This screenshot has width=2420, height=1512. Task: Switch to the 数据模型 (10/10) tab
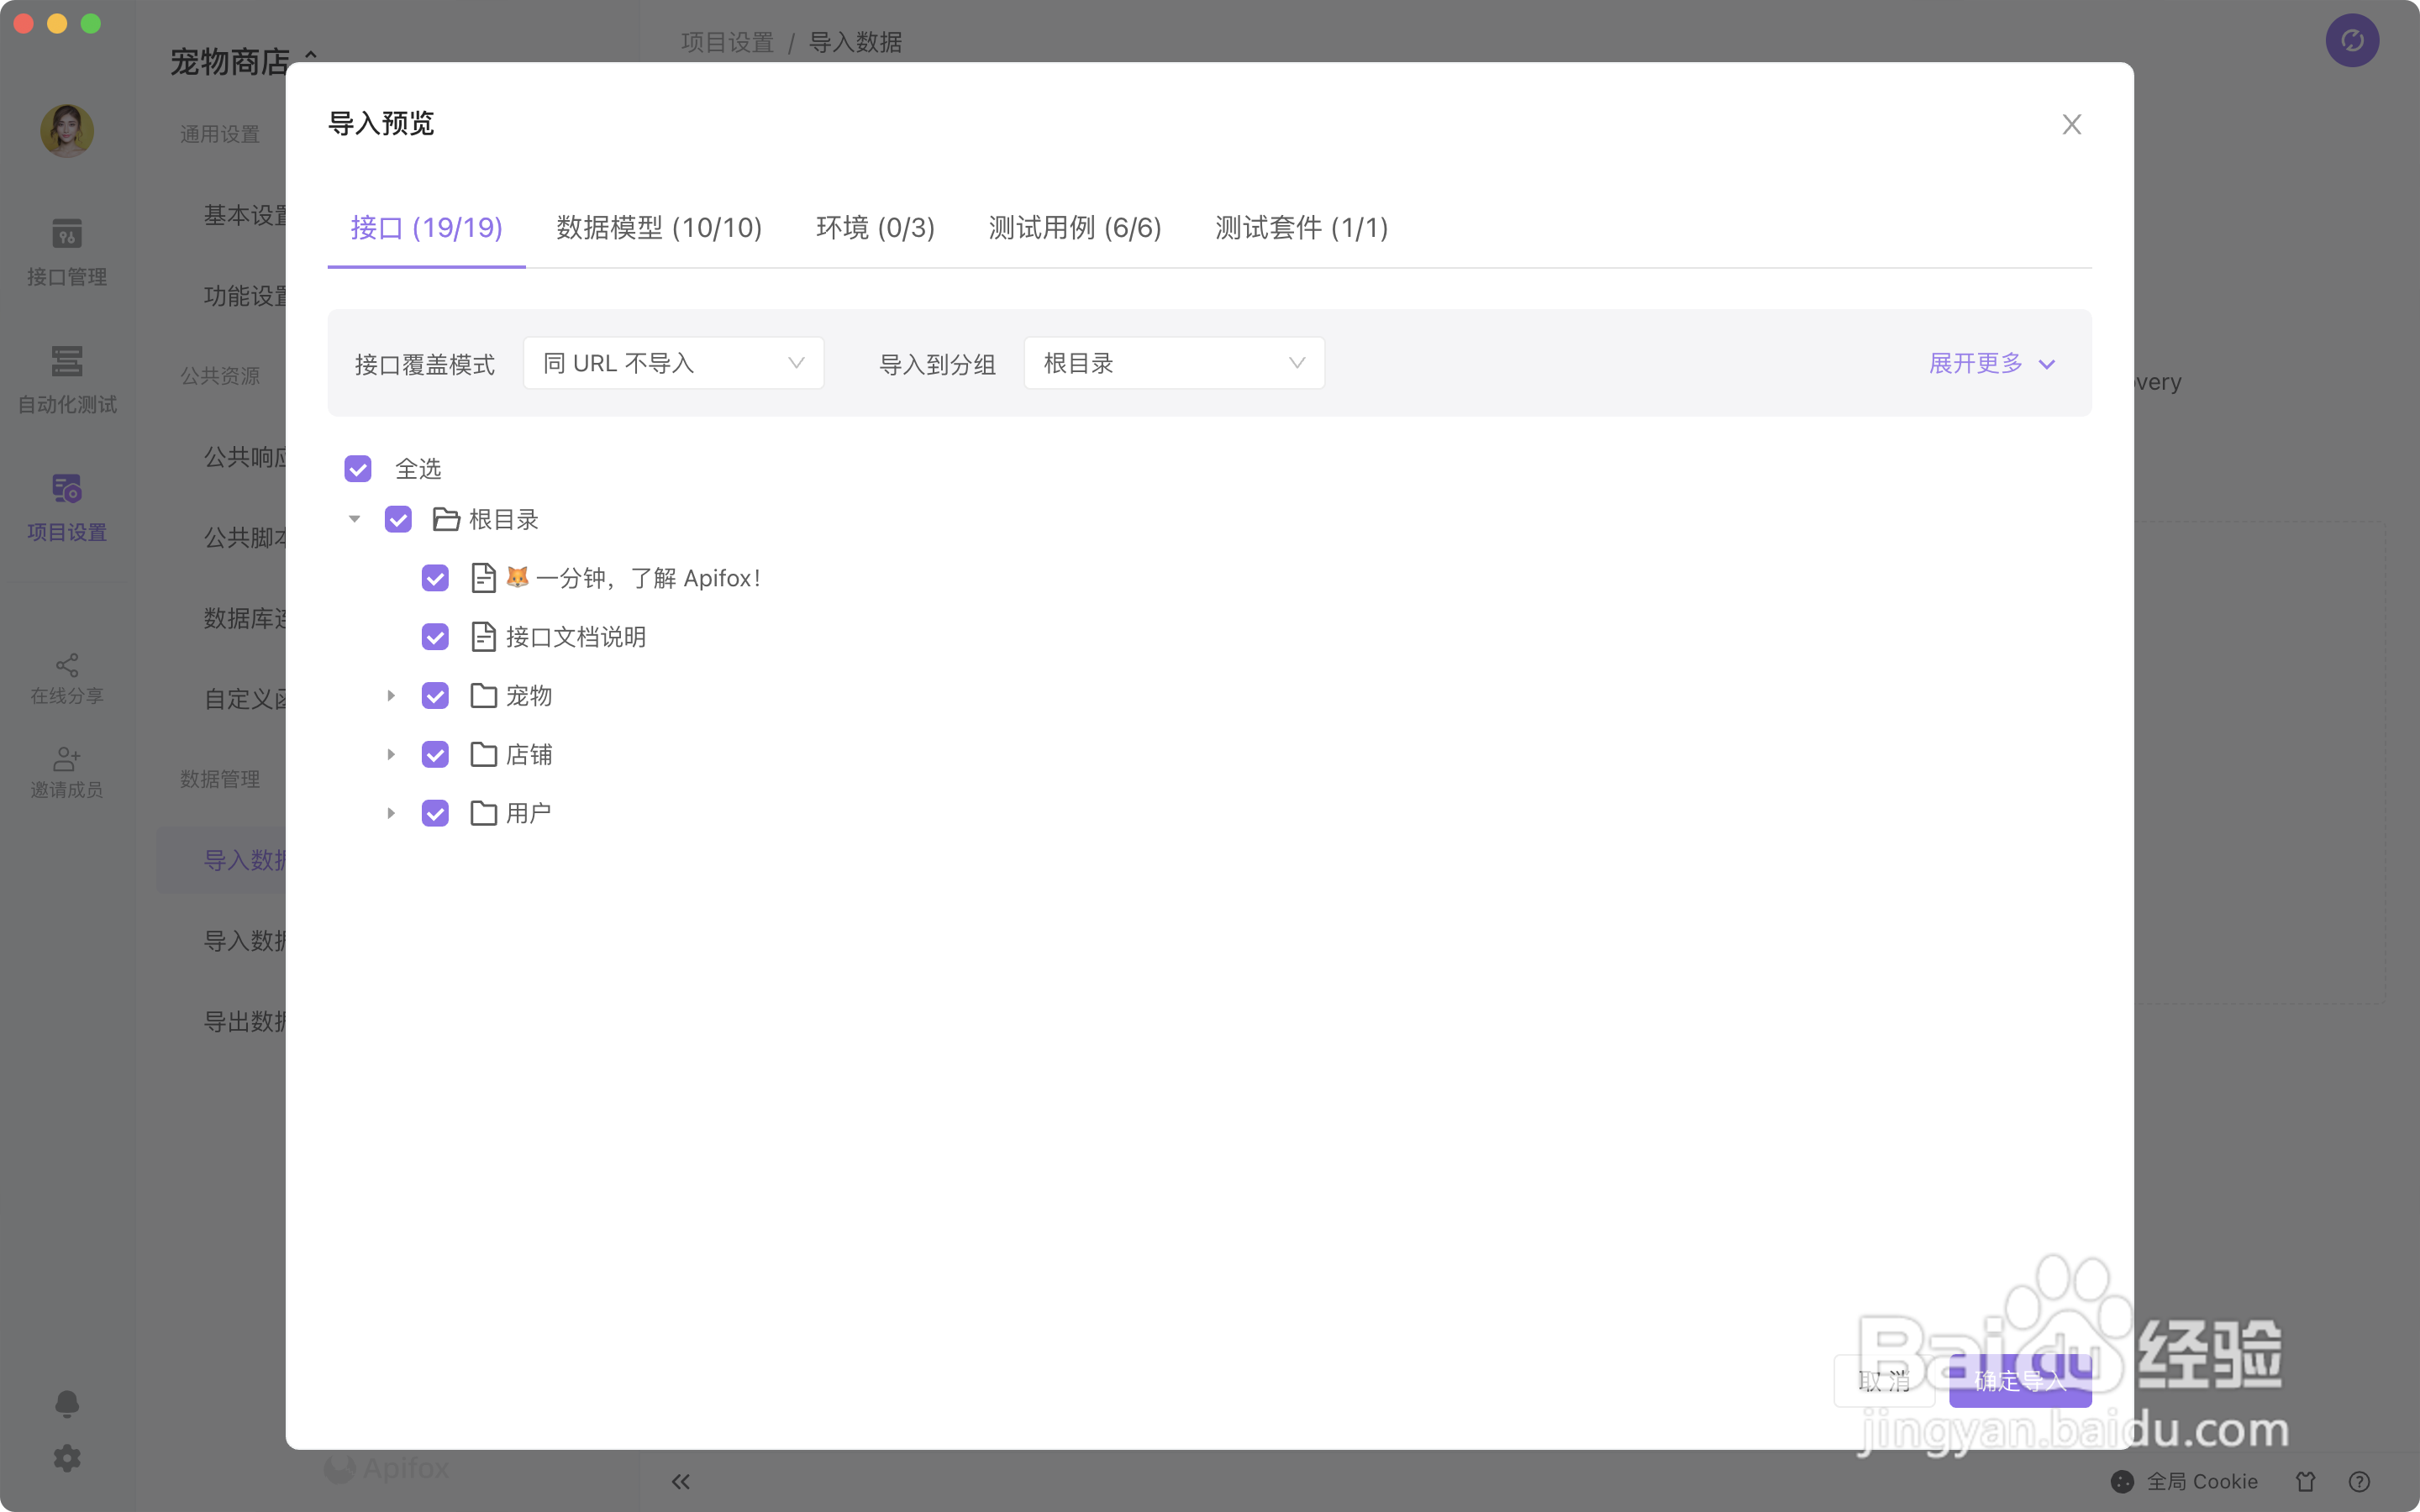(659, 228)
